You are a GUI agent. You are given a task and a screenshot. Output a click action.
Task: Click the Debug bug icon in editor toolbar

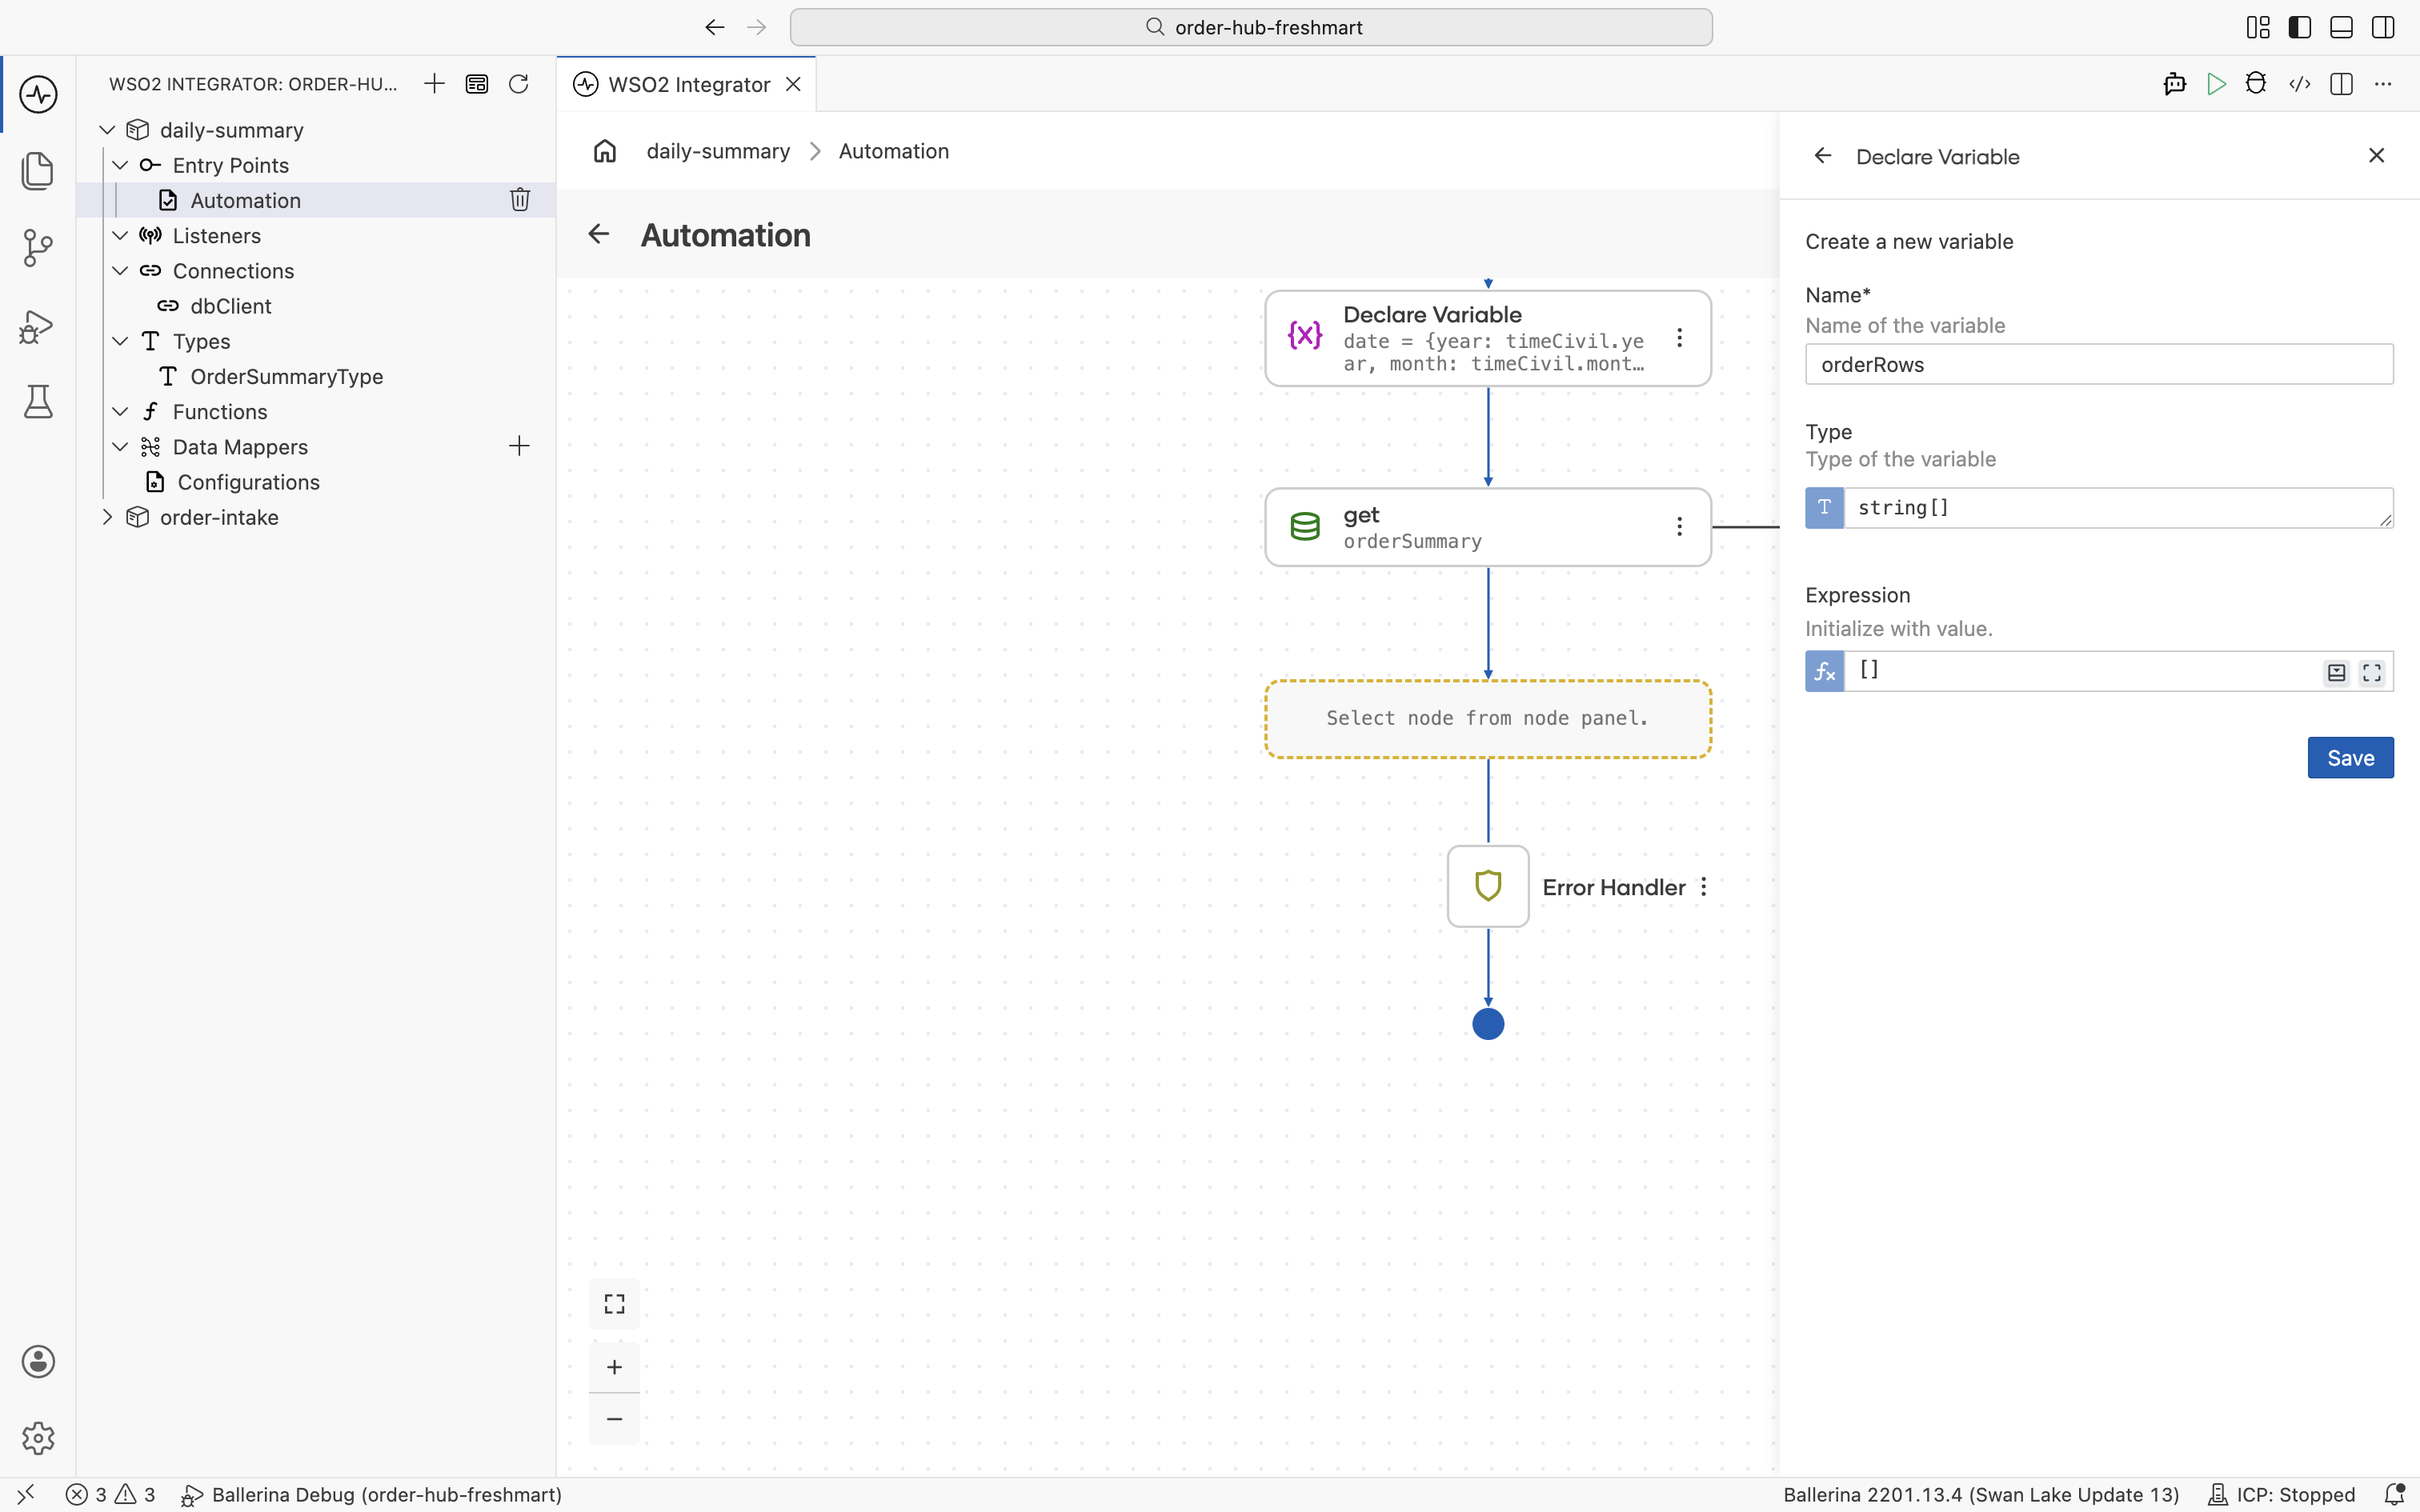tap(2256, 84)
